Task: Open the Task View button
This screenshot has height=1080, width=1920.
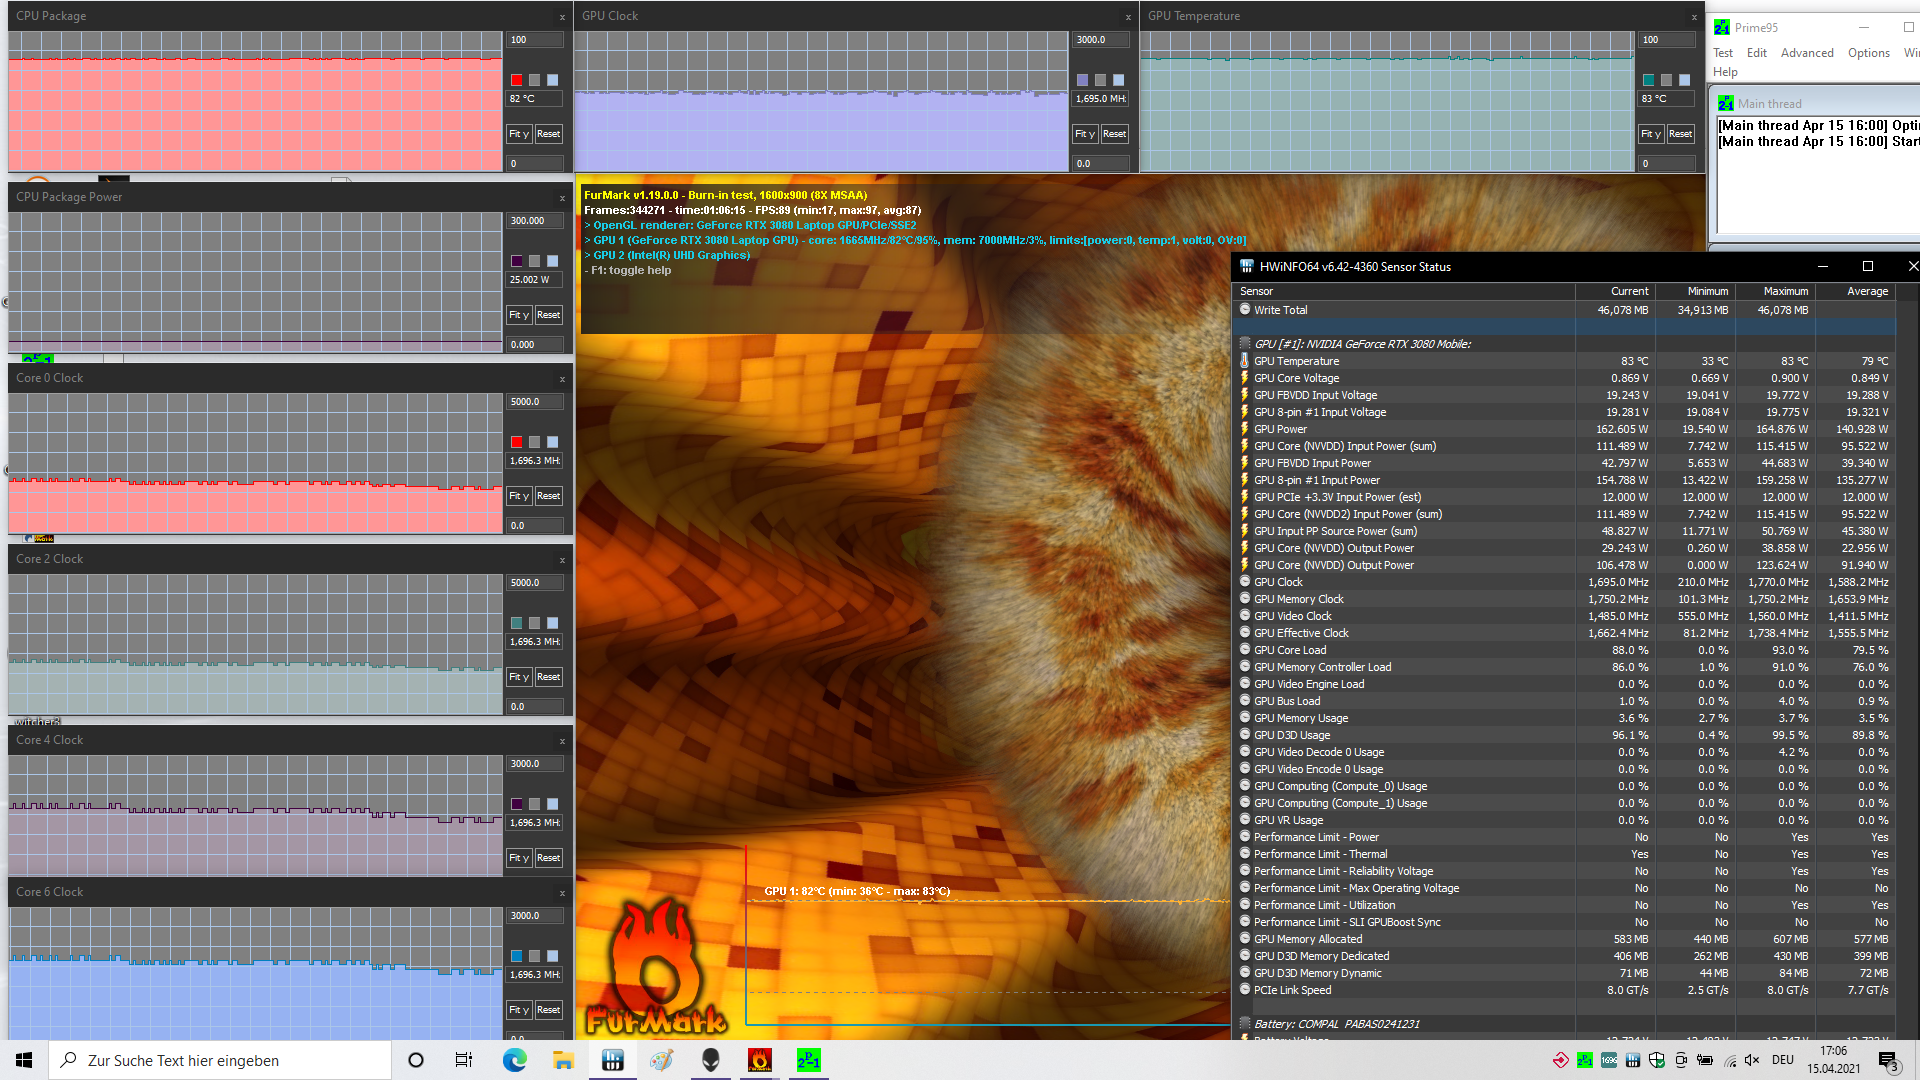Action: [x=464, y=1060]
